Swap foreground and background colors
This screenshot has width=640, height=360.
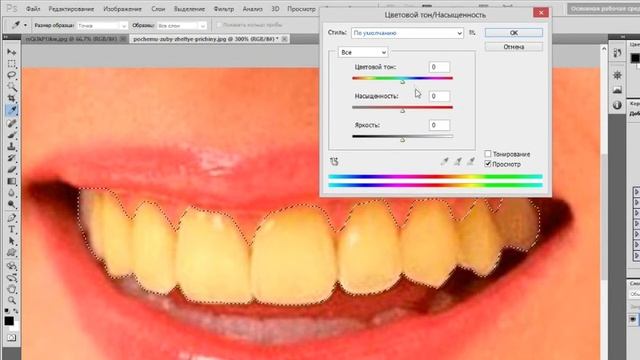point(16,312)
